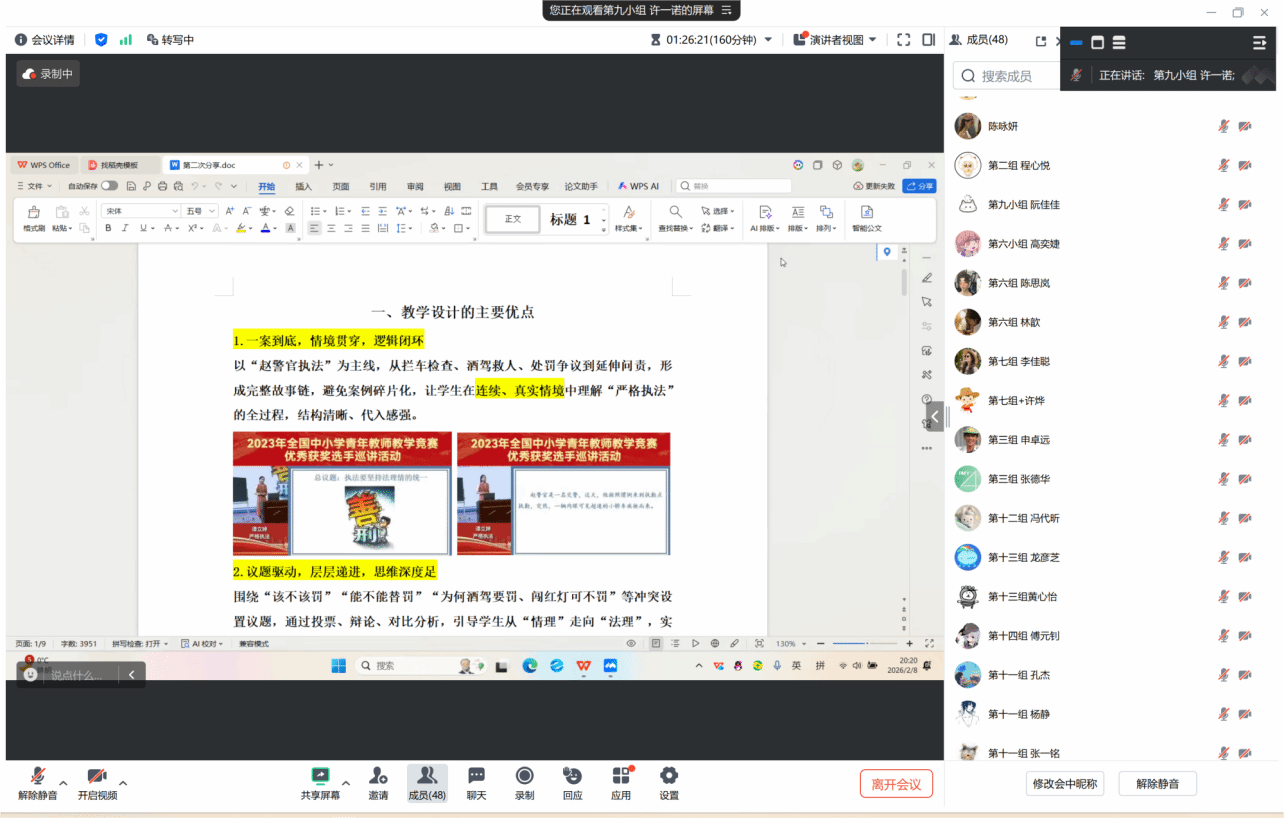1284x818 pixels.
Task: Open the arrow next to 共享屏幕
Action: coord(346,783)
